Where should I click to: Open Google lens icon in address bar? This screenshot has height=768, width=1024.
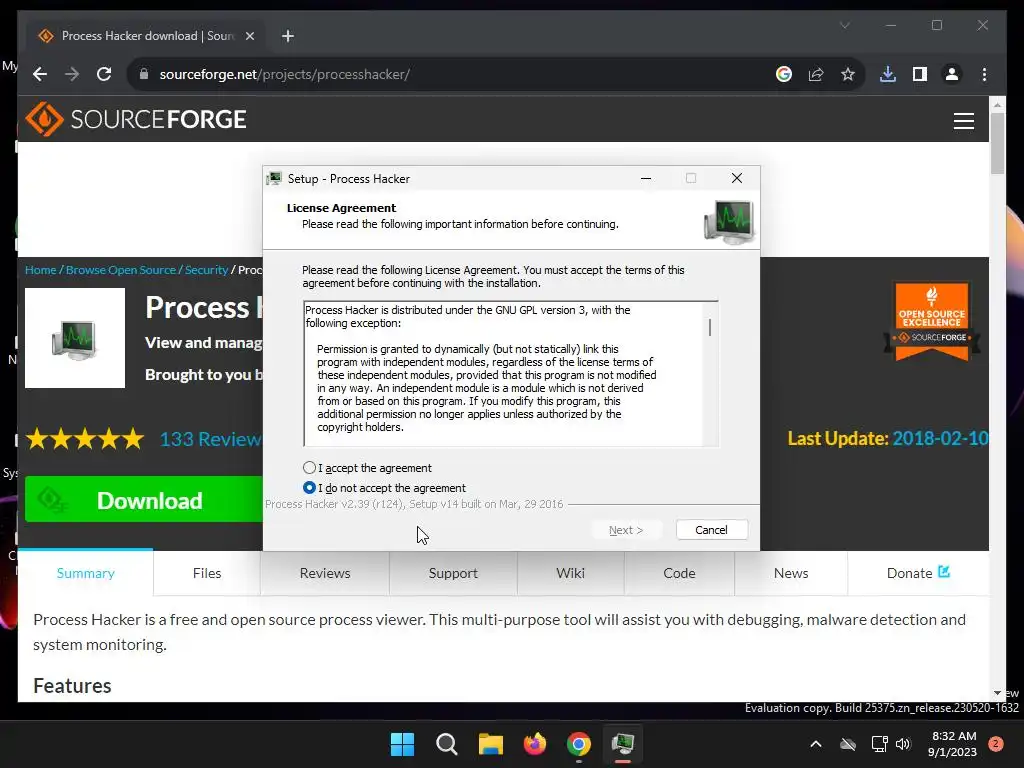784,74
